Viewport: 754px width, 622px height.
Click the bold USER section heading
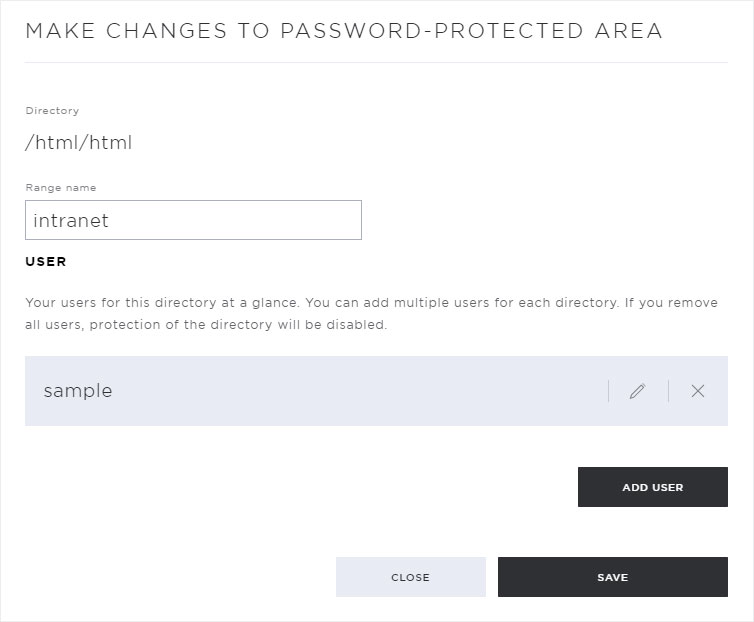tap(46, 261)
